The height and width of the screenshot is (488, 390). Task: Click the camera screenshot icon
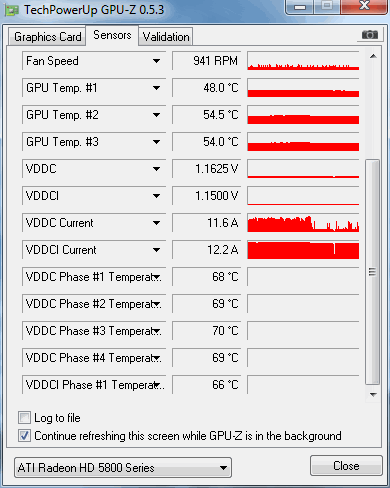pyautogui.click(x=370, y=35)
